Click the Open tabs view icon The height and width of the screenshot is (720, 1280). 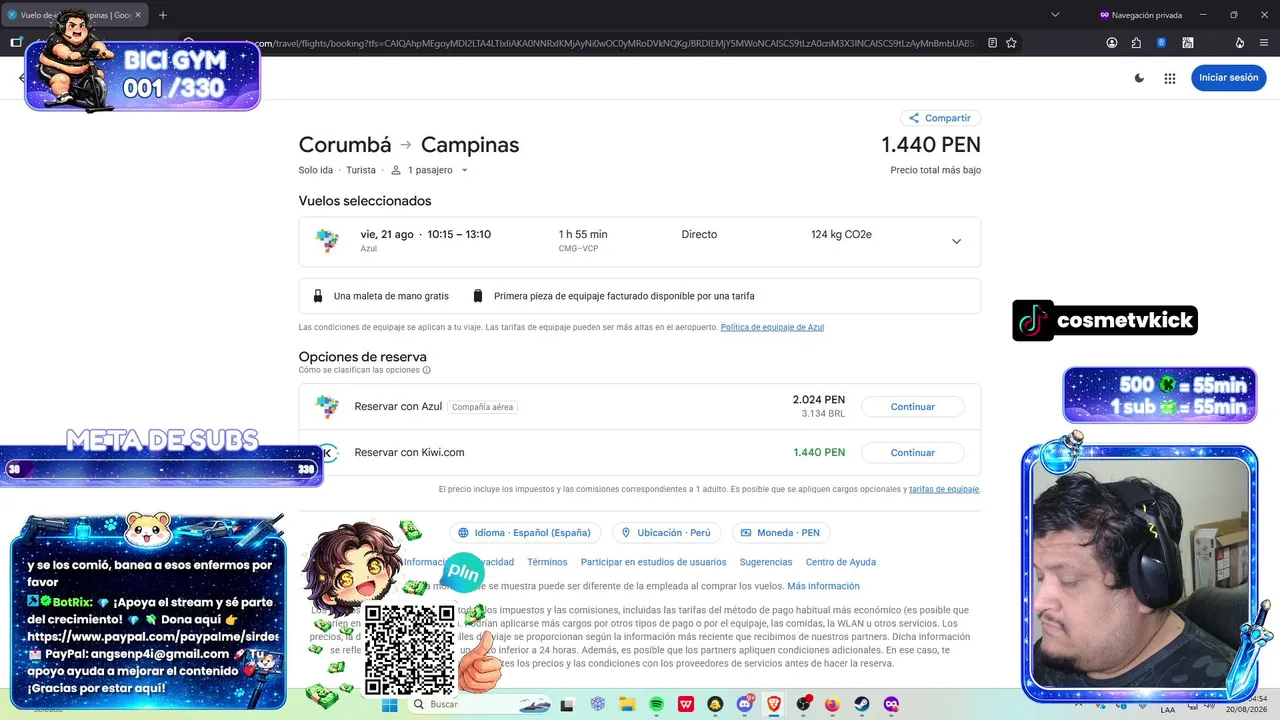[16, 43]
